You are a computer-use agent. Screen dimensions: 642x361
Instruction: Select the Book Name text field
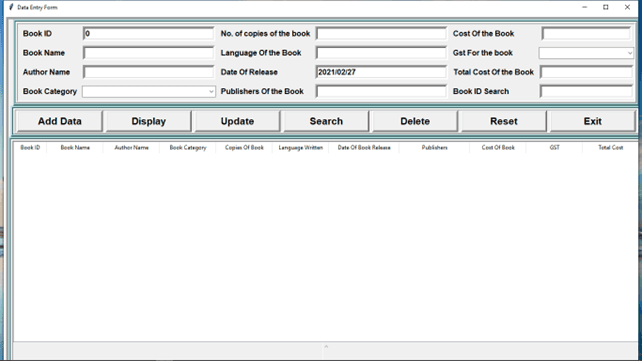click(149, 53)
